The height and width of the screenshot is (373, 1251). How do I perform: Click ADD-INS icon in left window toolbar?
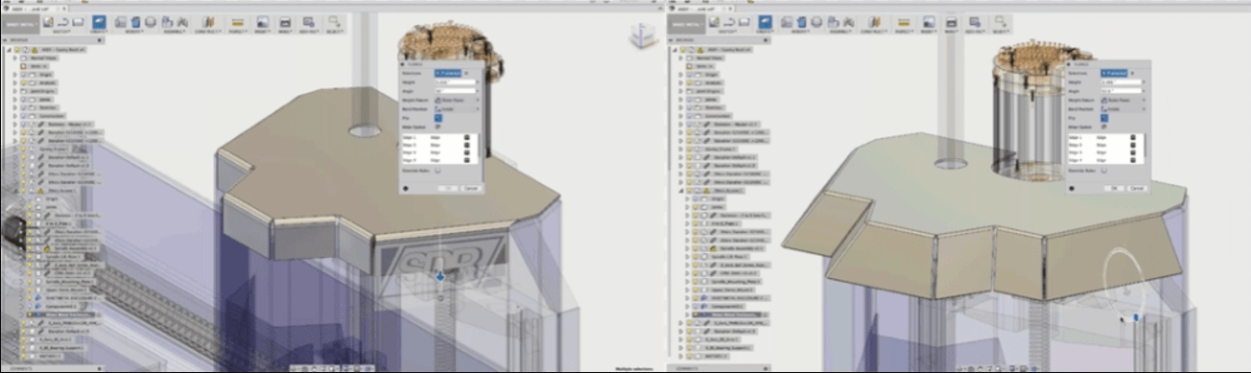coord(309,22)
